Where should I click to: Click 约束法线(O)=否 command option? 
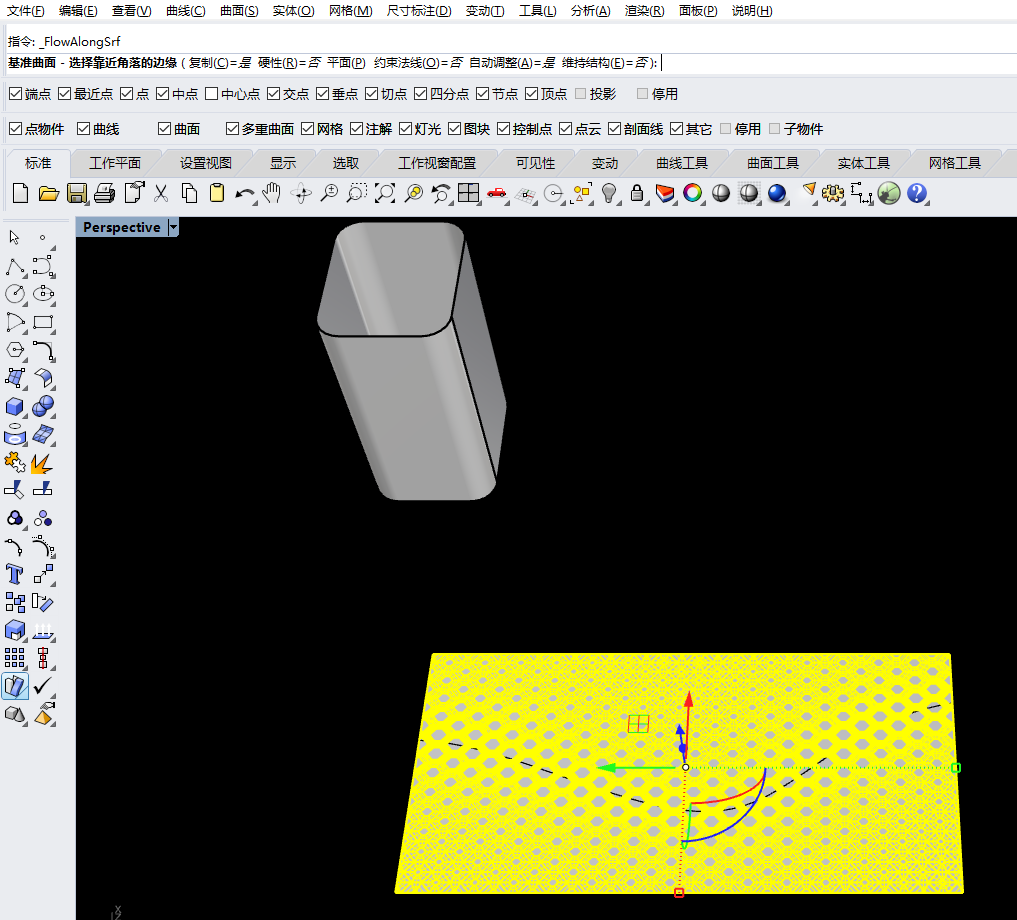click(418, 63)
